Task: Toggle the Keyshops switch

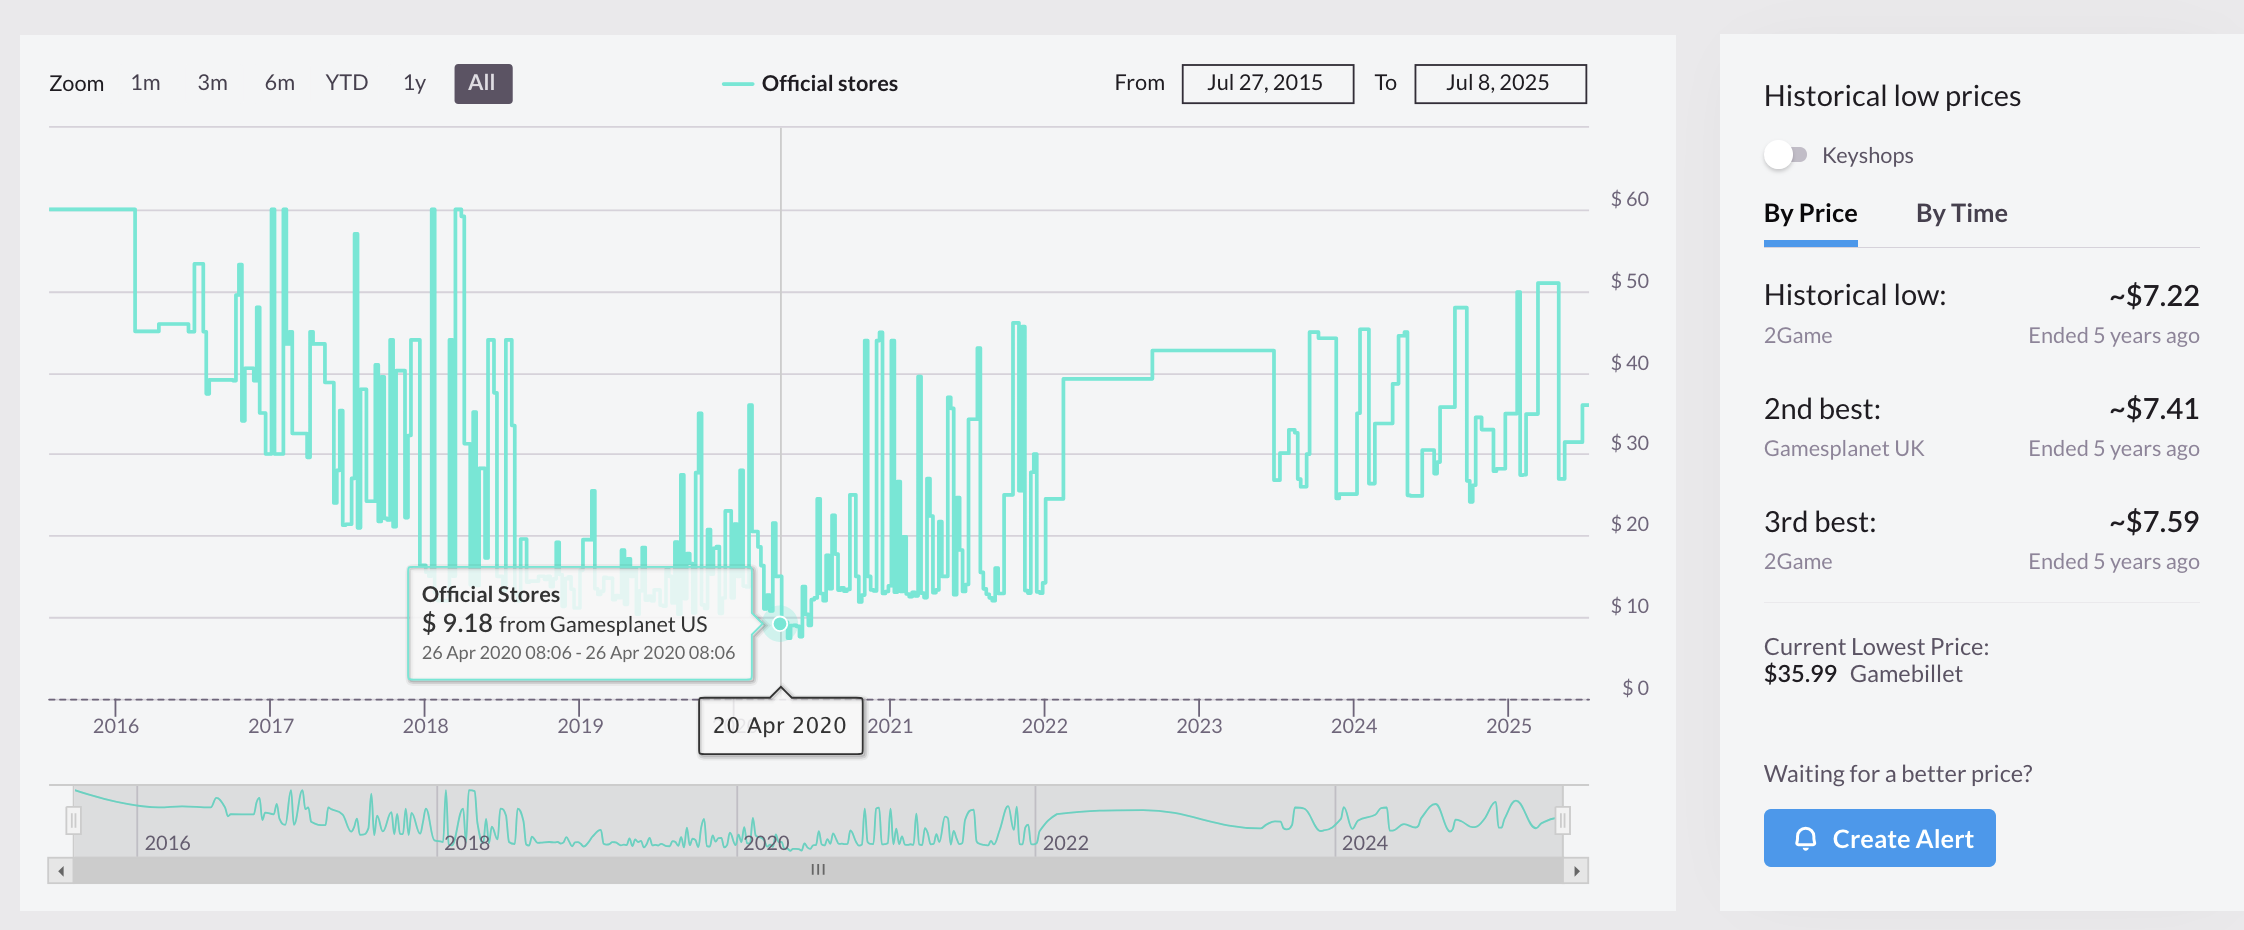Action: pyautogui.click(x=1785, y=155)
